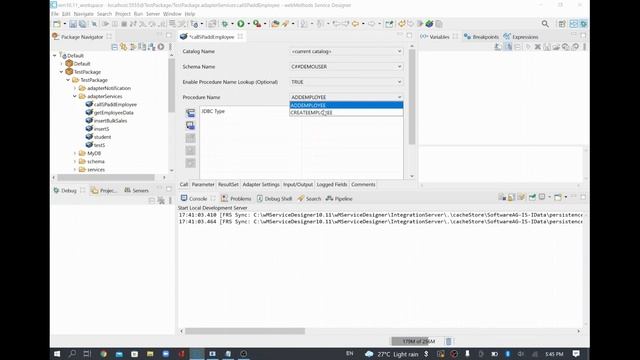
Task: Click the Save icon in the main toolbar
Action: [x=73, y=24]
